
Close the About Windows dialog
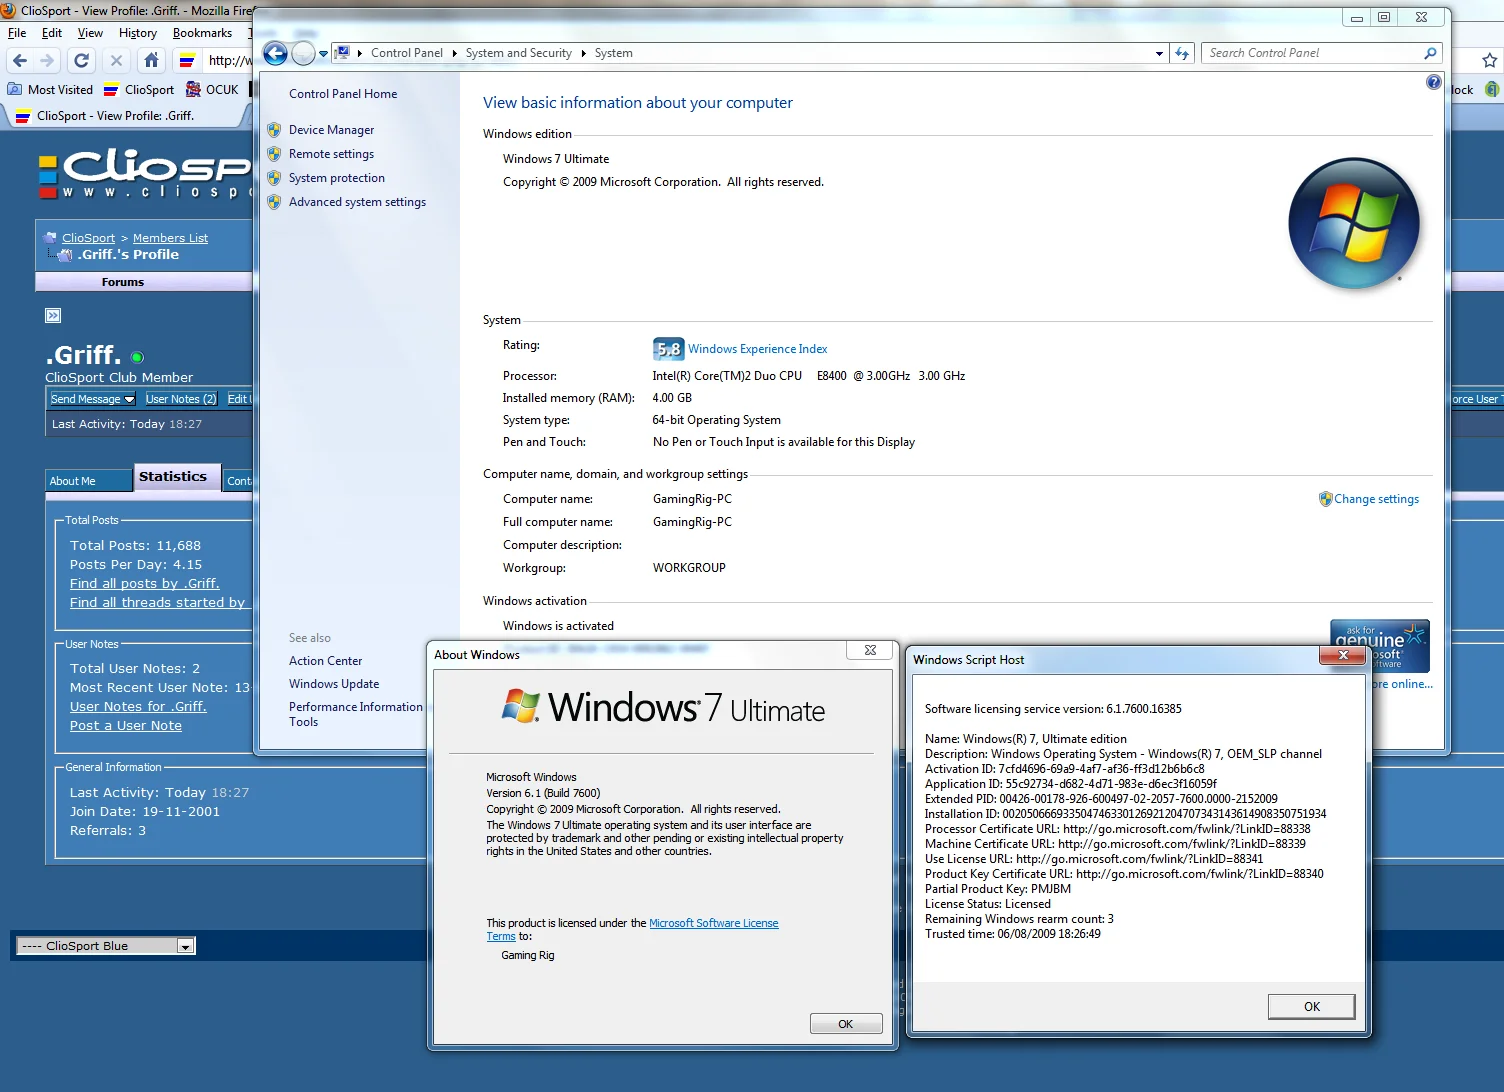[870, 650]
